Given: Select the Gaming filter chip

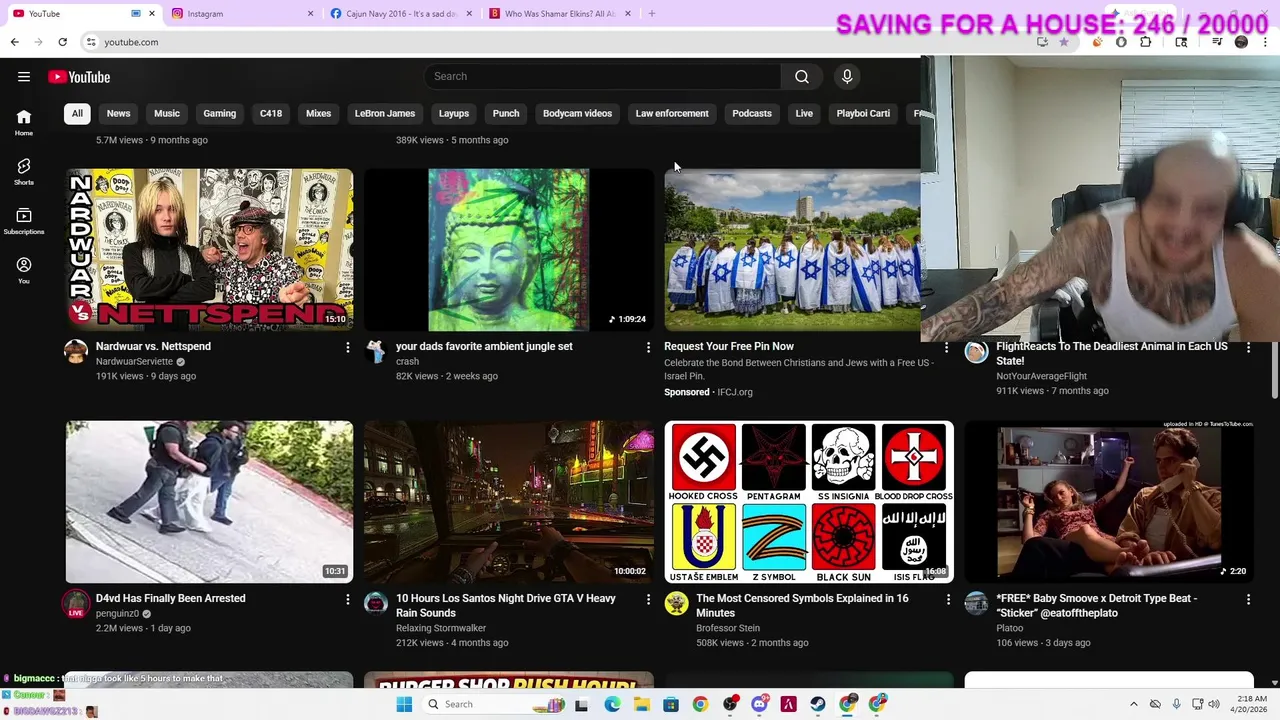Looking at the screenshot, I should [x=220, y=113].
